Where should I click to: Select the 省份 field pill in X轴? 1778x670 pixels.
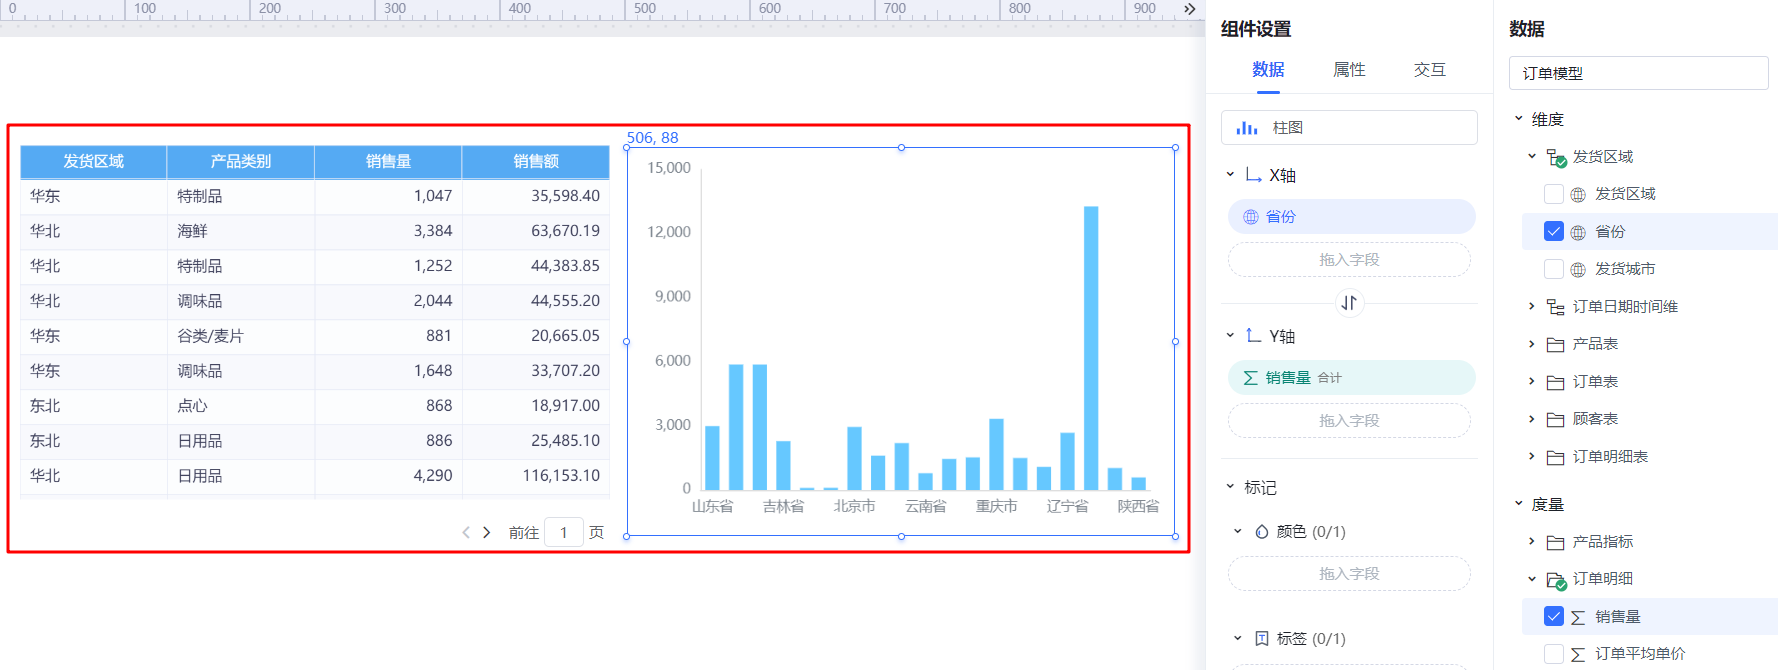pos(1351,217)
